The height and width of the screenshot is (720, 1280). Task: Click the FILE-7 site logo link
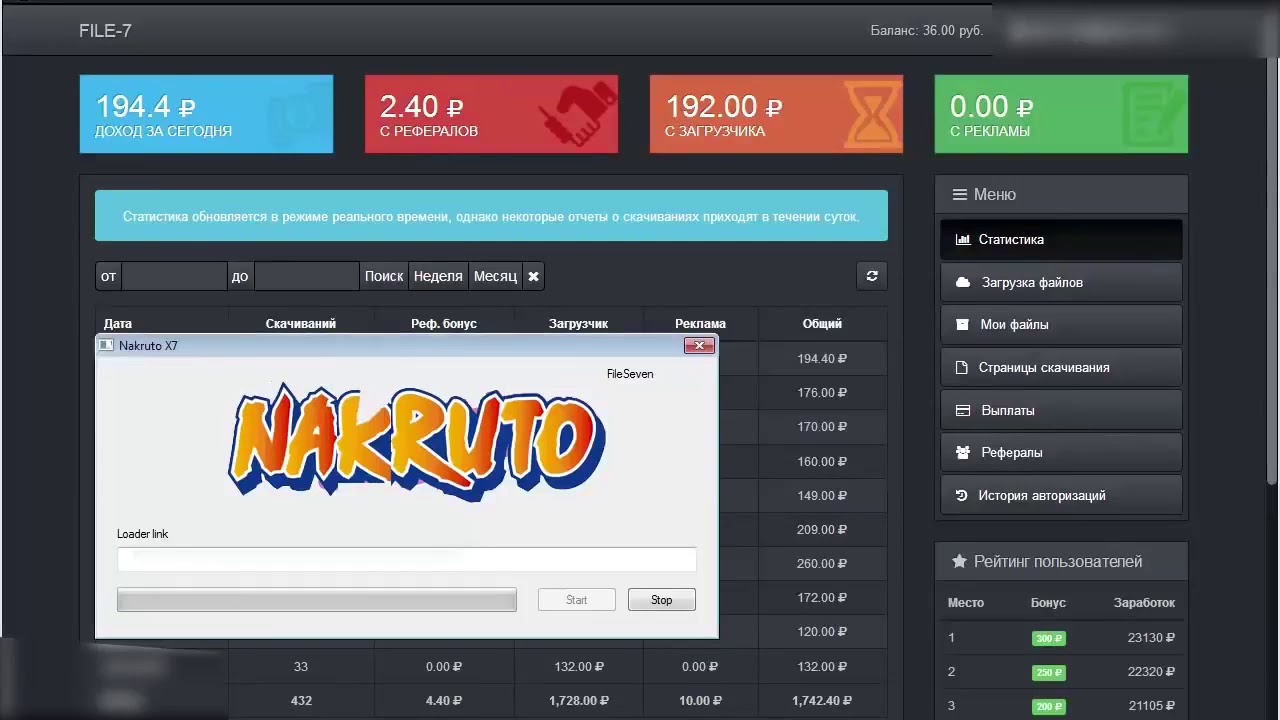tap(105, 31)
